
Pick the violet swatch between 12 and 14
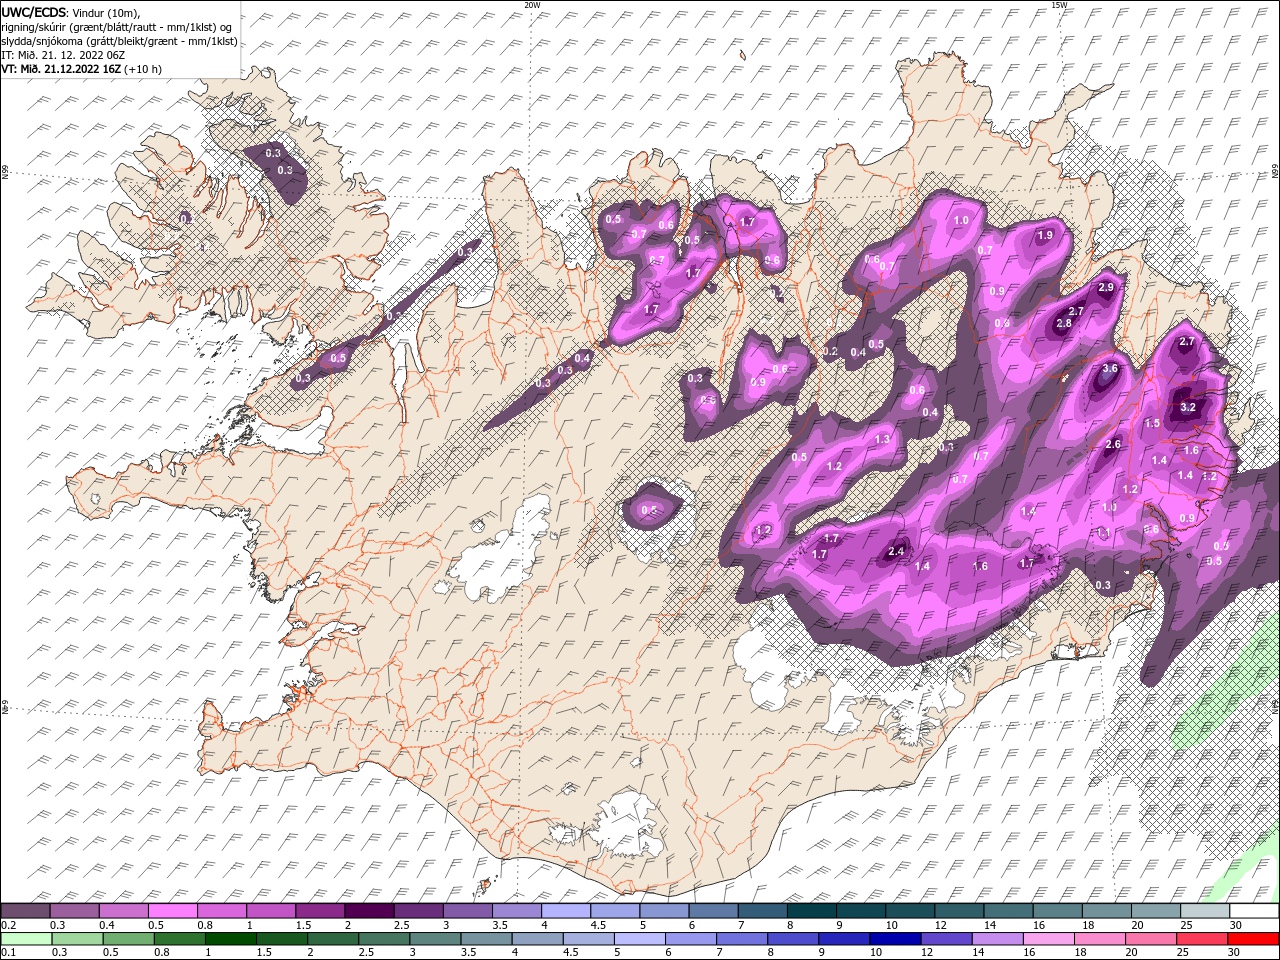point(945,938)
